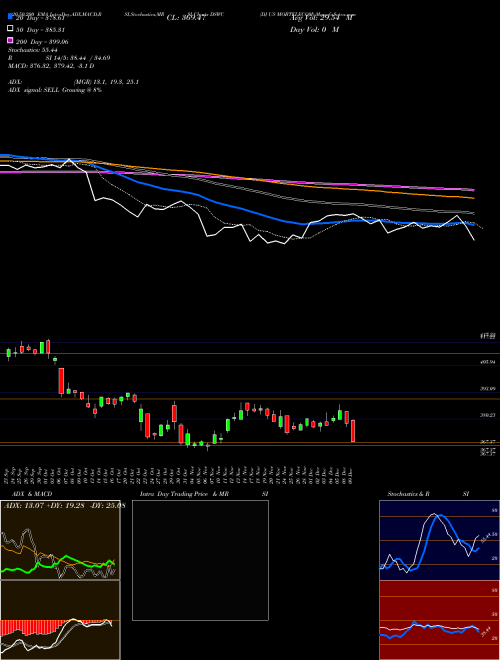Viewport: 500px width, 660px height.
Task: Click the 380.23 price axis label
Action: (488, 415)
